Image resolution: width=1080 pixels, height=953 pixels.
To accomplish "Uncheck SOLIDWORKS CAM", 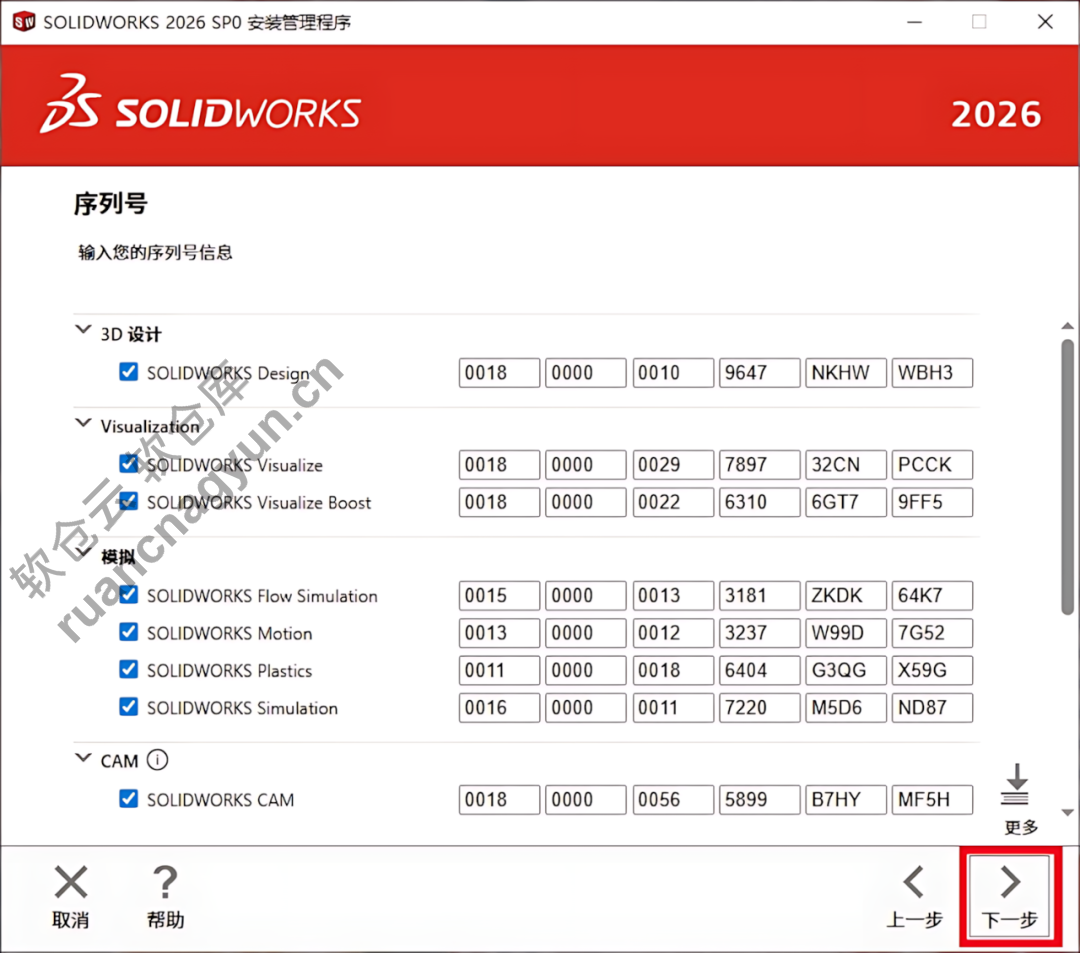I will (128, 799).
